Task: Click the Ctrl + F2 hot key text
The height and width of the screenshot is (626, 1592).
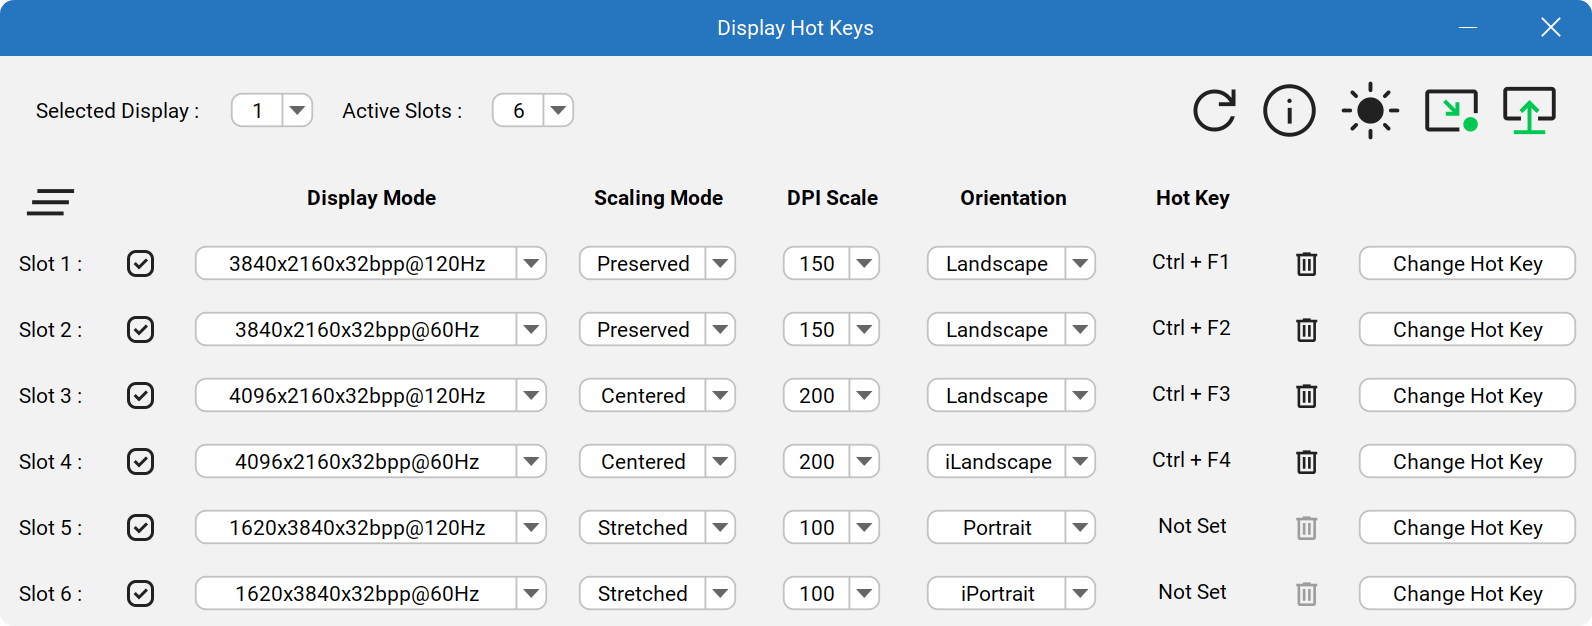Action: (1191, 328)
